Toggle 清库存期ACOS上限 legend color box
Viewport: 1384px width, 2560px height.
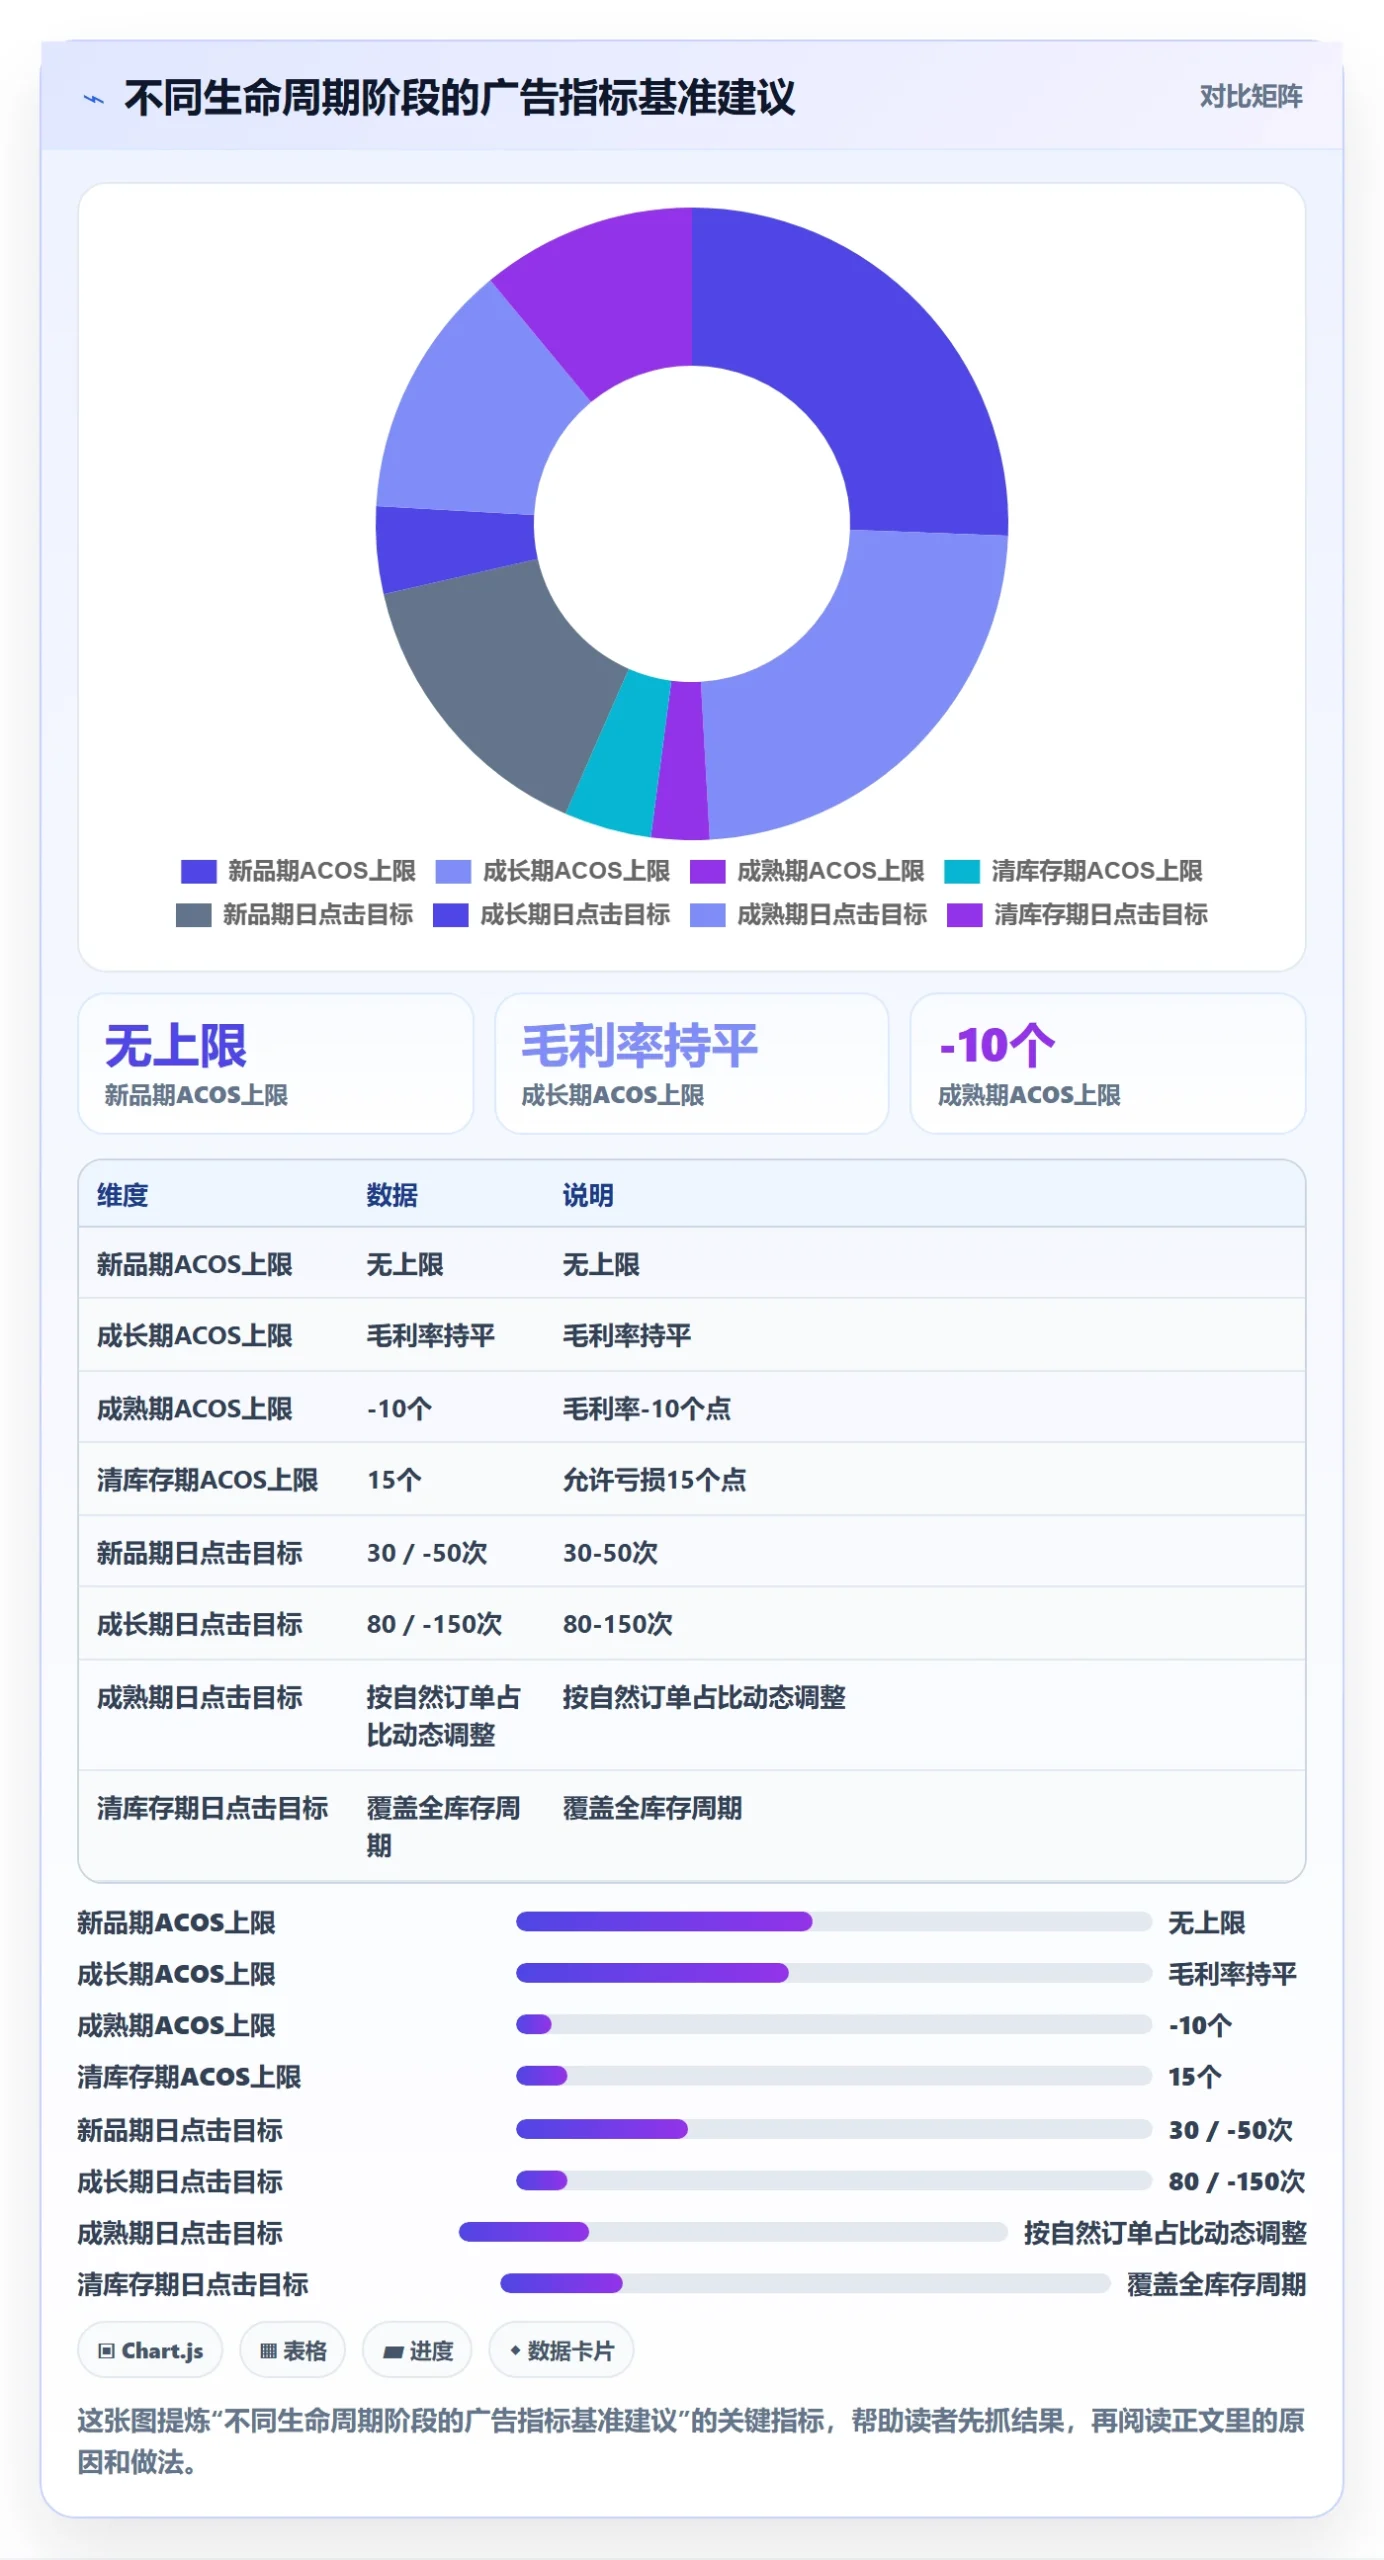coord(962,871)
